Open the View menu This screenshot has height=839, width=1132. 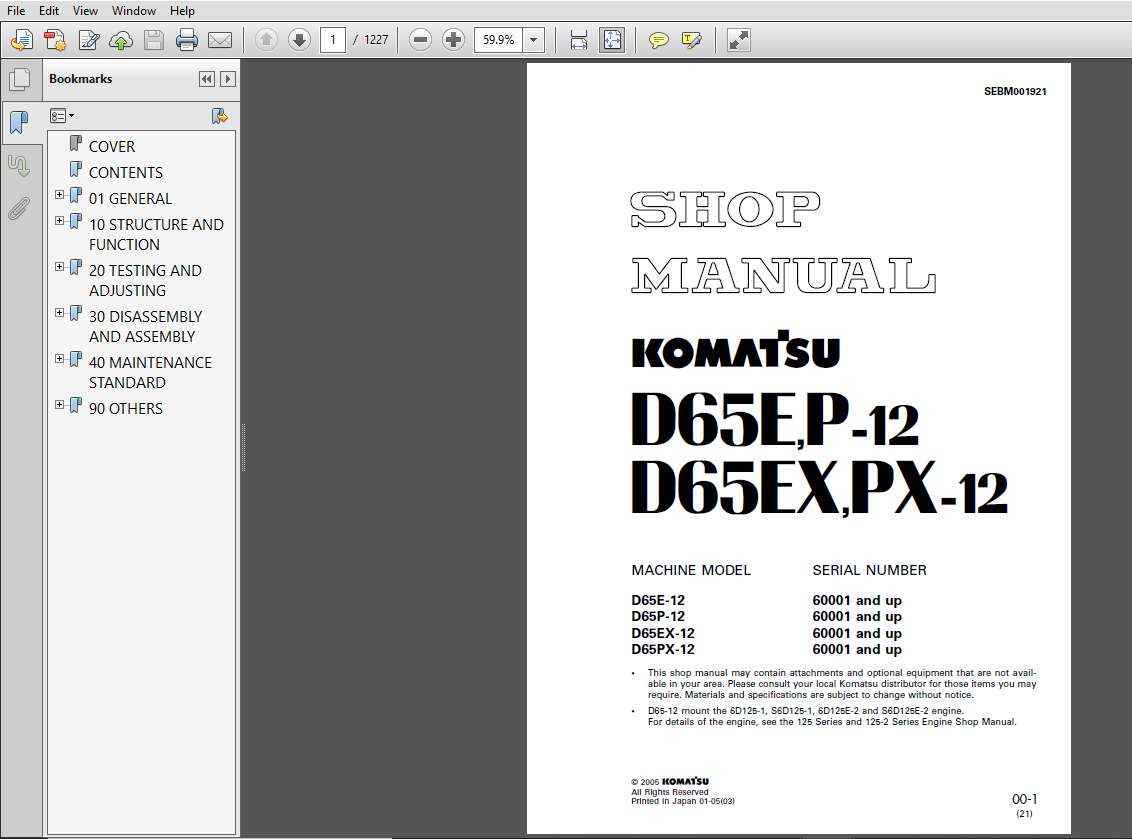85,11
